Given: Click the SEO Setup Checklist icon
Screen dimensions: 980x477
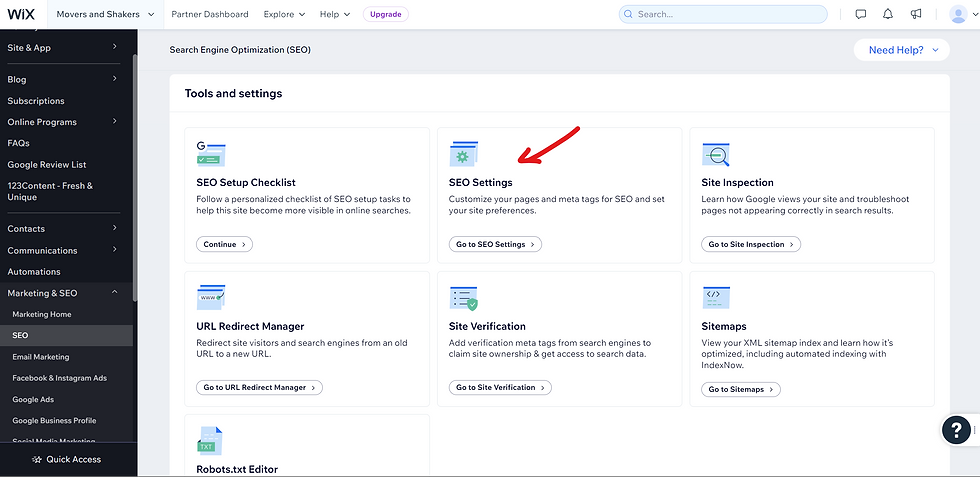Looking at the screenshot, I should pos(211,154).
